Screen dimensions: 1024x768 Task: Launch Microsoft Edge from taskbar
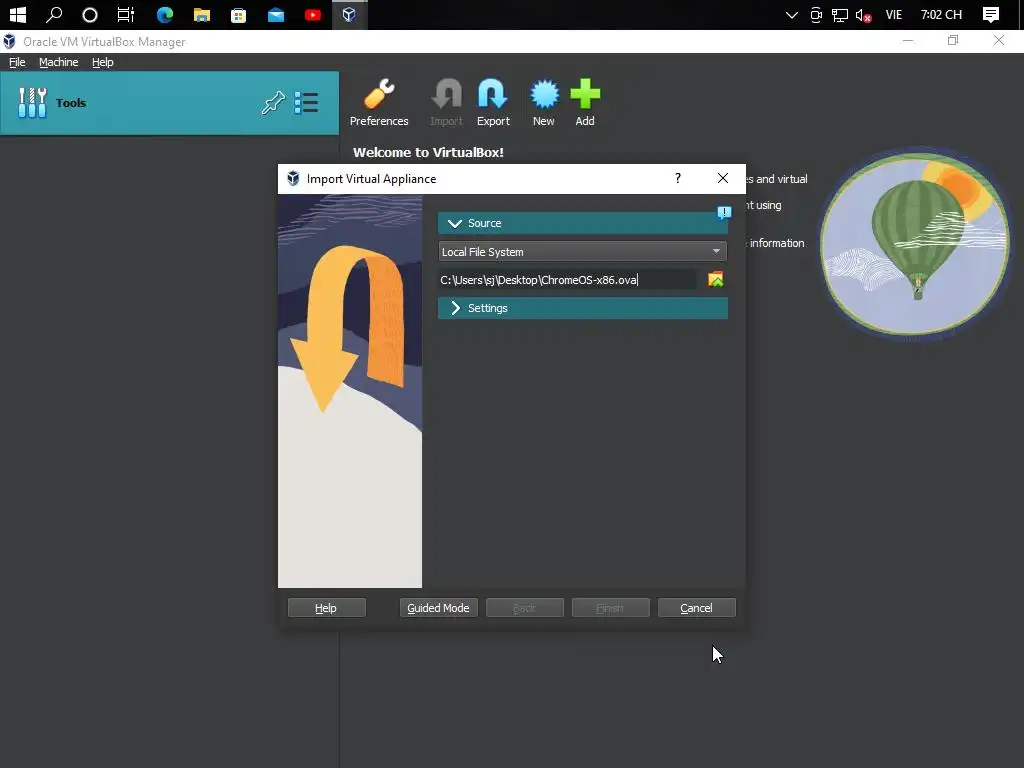click(165, 14)
